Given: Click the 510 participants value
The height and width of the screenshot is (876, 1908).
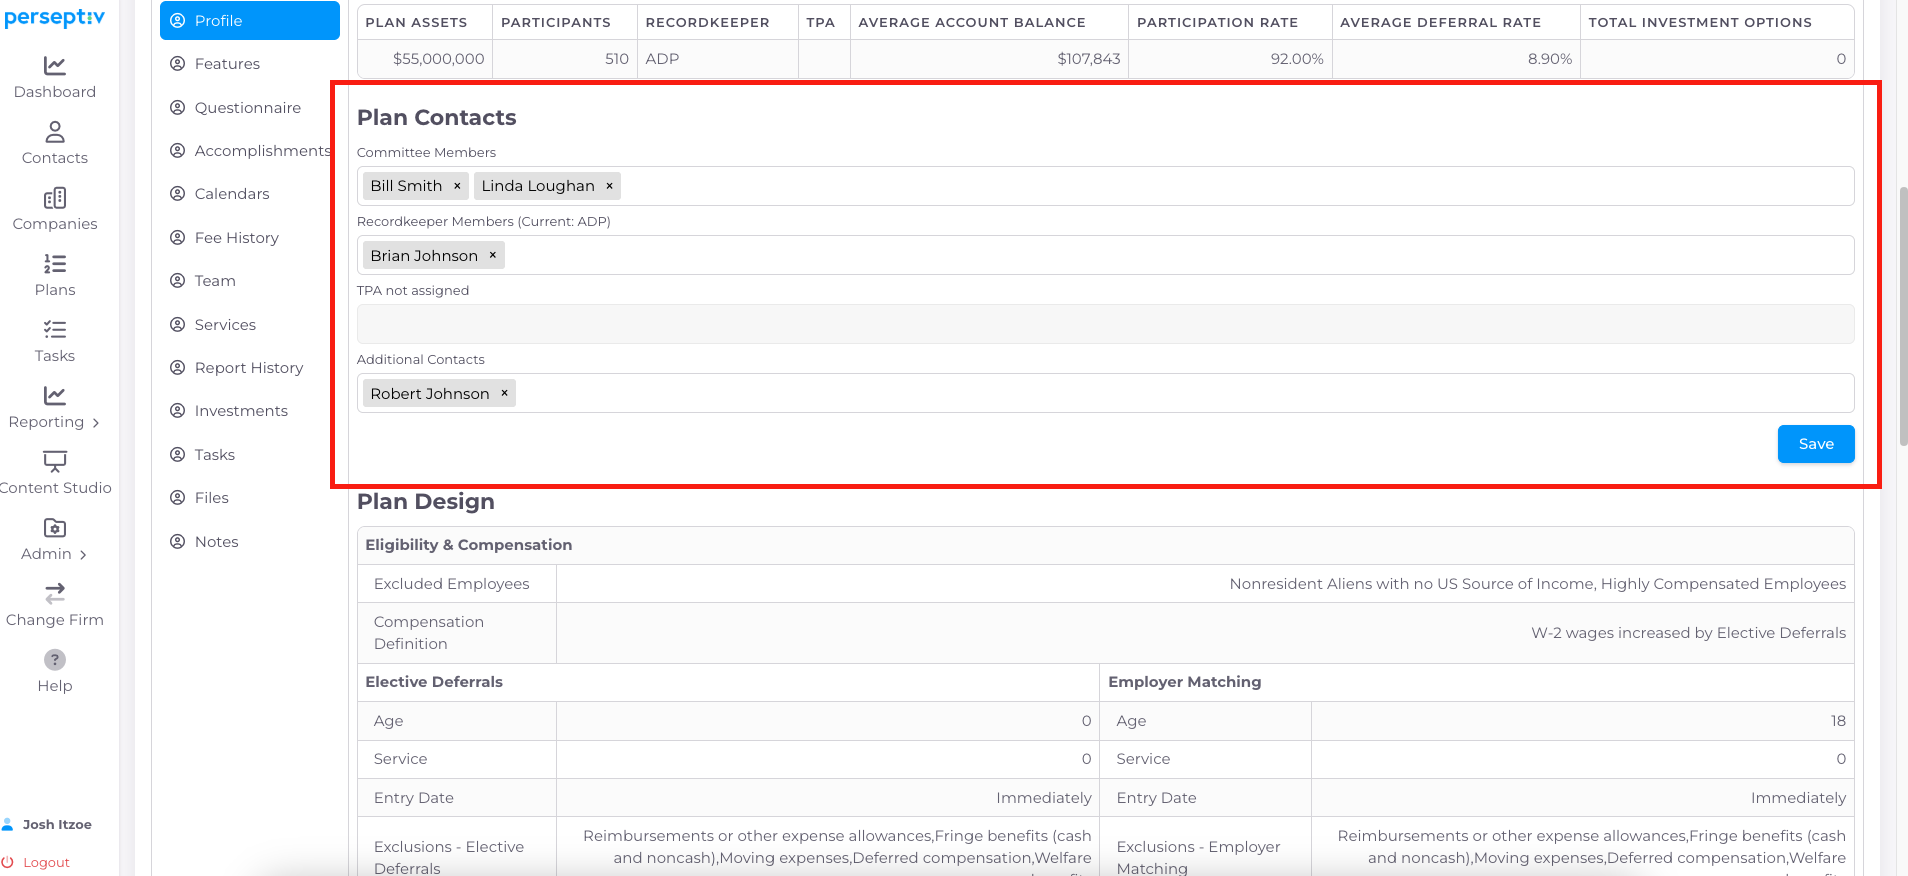Looking at the screenshot, I should pos(617,59).
